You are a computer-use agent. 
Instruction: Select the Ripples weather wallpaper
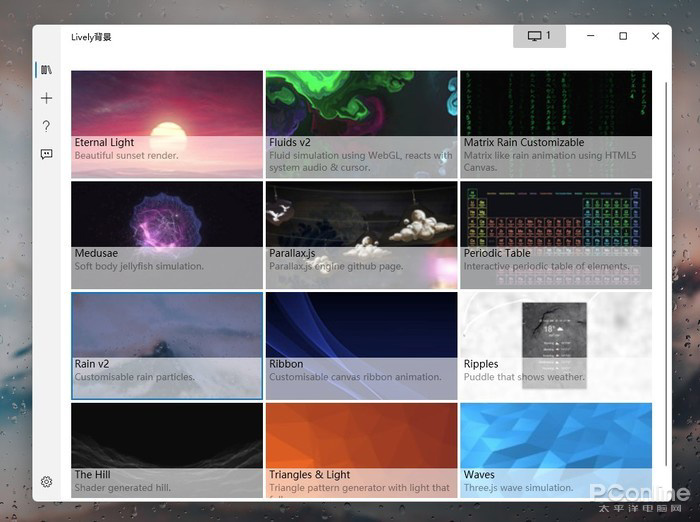tap(556, 346)
